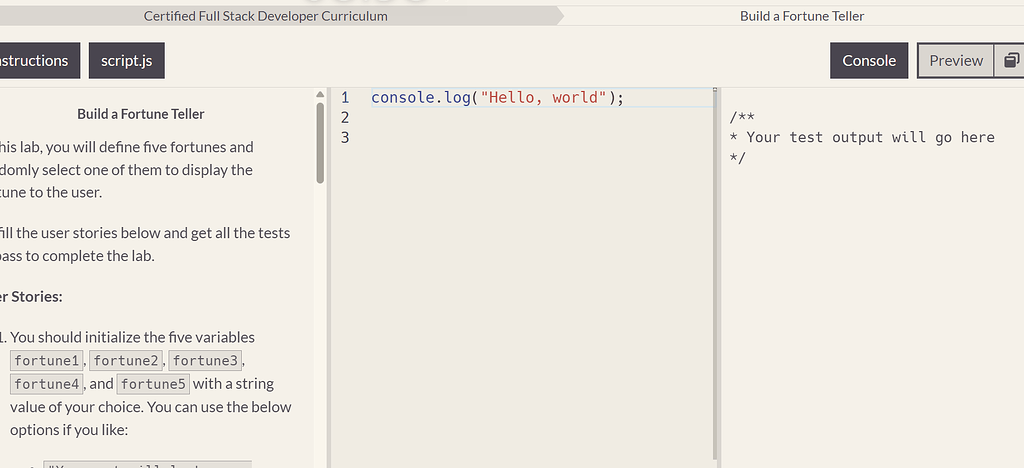Open Certified Full Stack Developer Curriculum breadcrumb
This screenshot has width=1024, height=468.
tap(265, 16)
